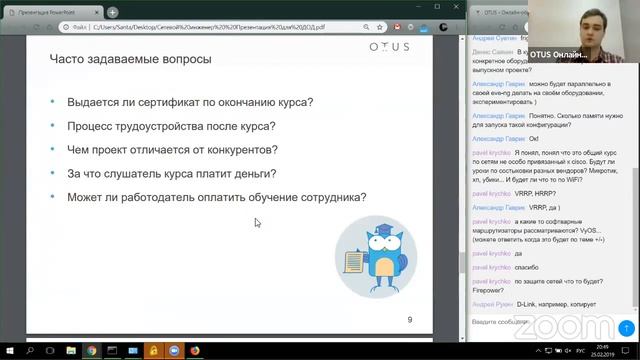This screenshot has width=640, height=360.
Task: Select the Презентация PowerPoint browser tab
Action: (53, 12)
